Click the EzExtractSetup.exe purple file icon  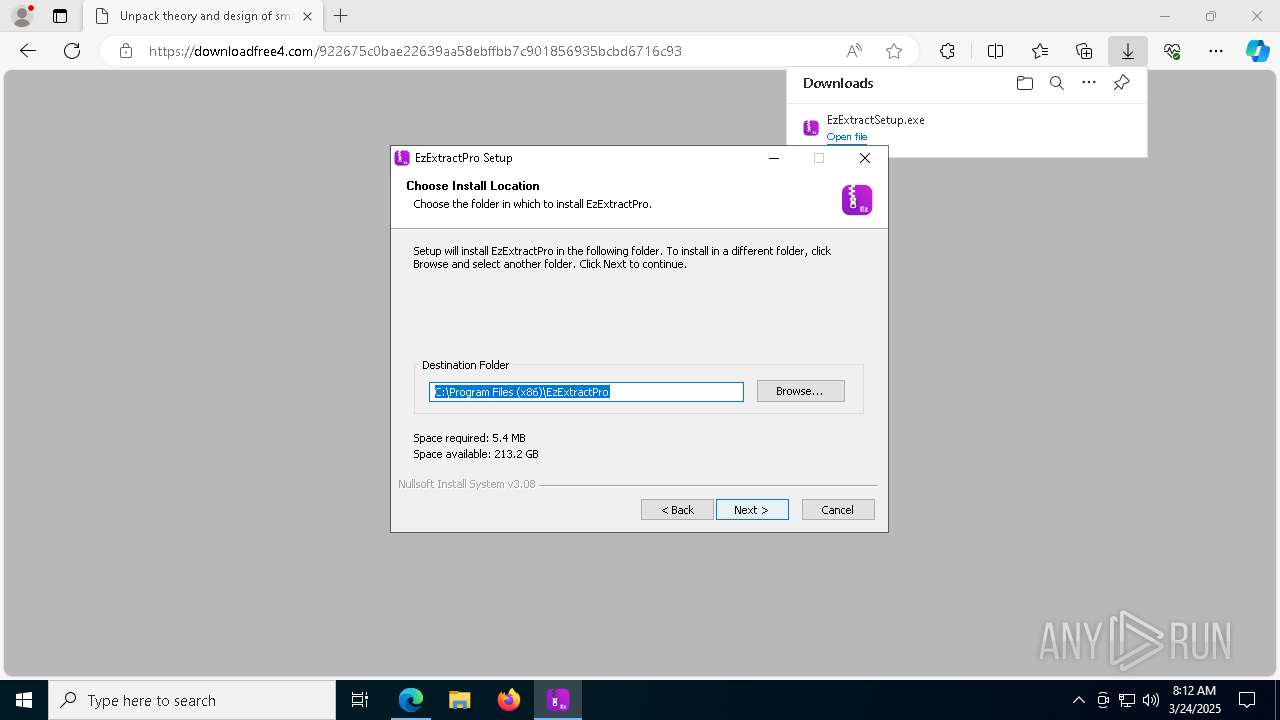tap(811, 128)
